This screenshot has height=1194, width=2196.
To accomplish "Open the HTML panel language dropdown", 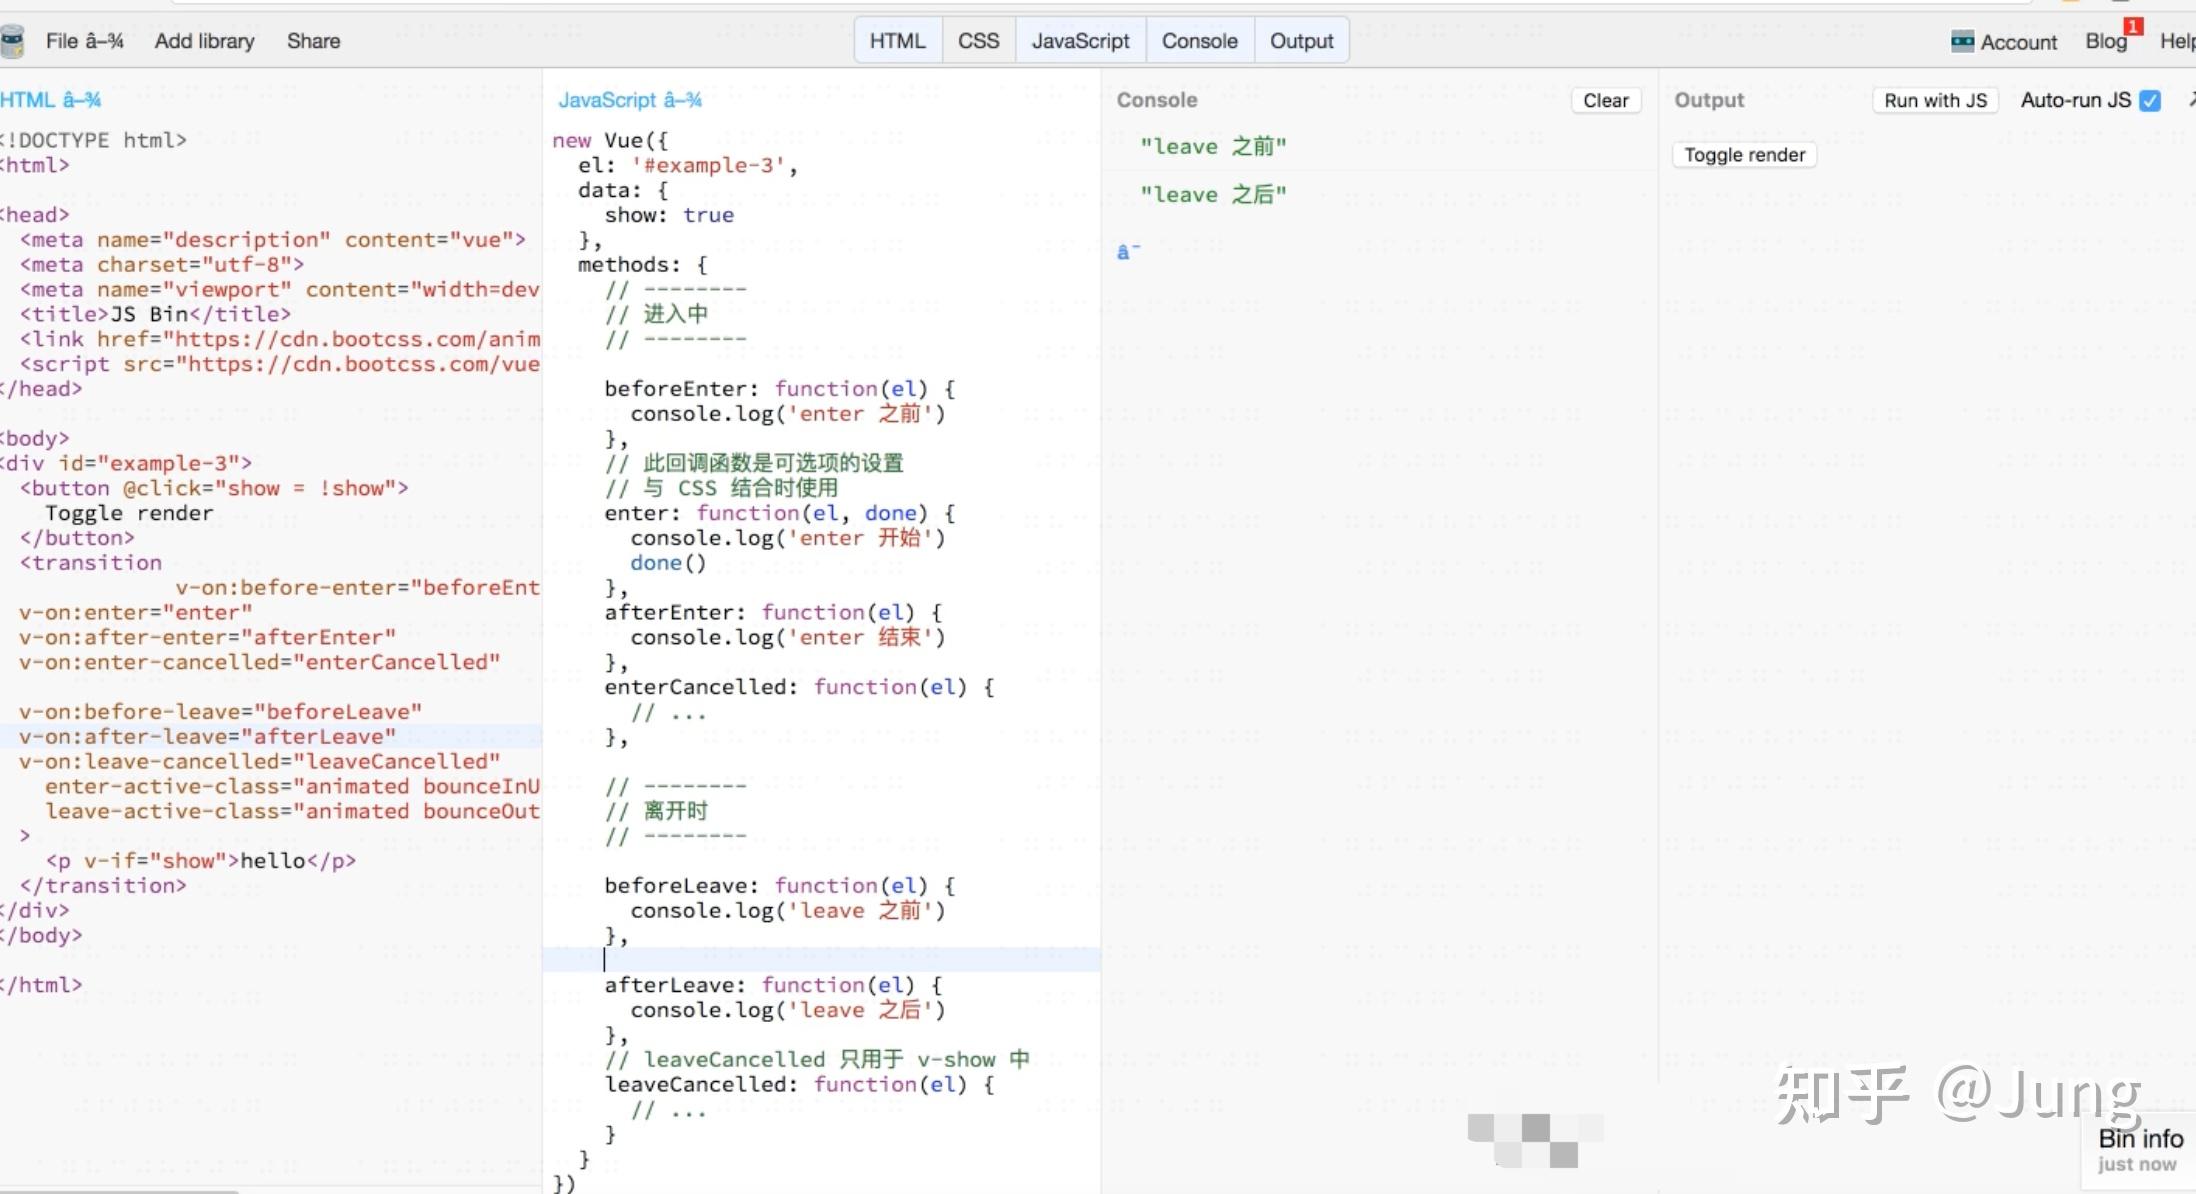I will (50, 100).
